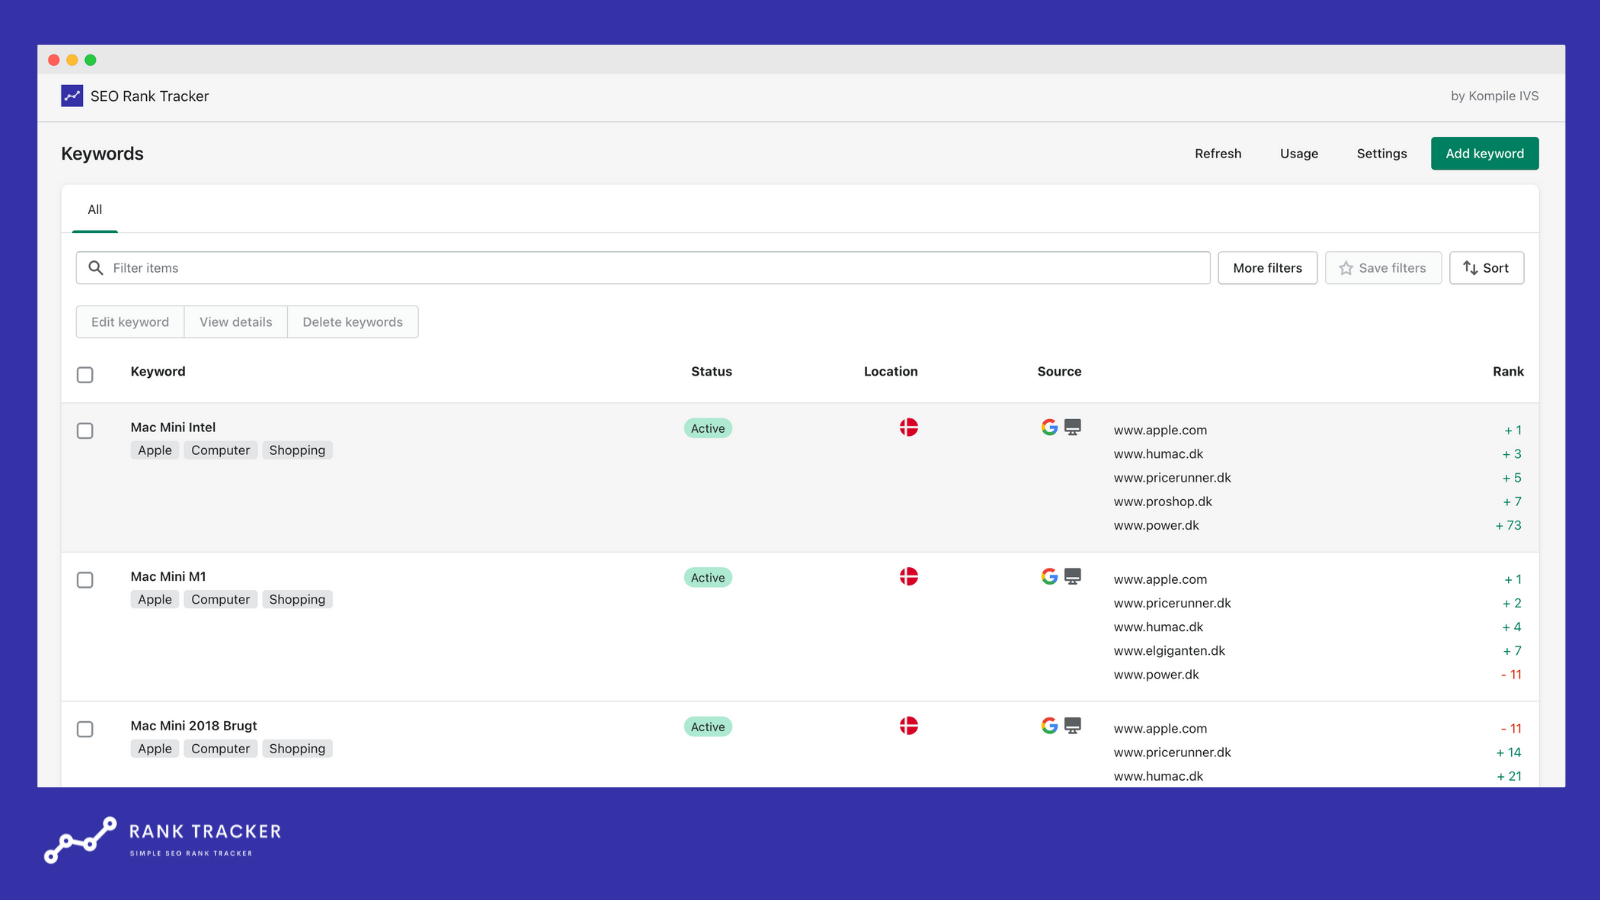Click the Shopping tag under Mac Mini 2018 Brugt
1600x900 pixels.
(297, 749)
